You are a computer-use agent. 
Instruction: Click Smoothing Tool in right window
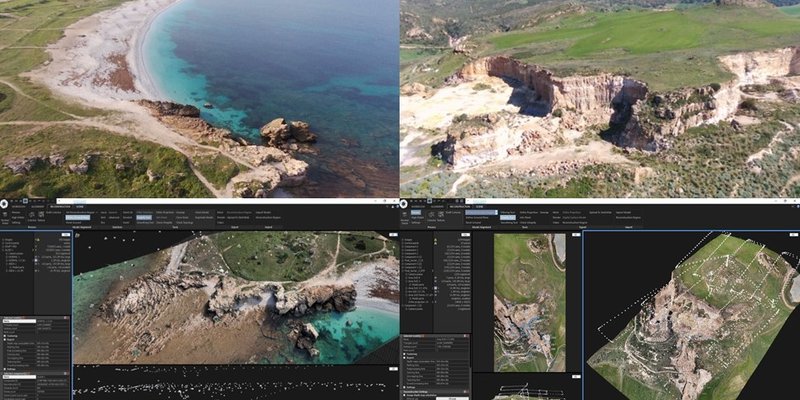[x=509, y=222]
